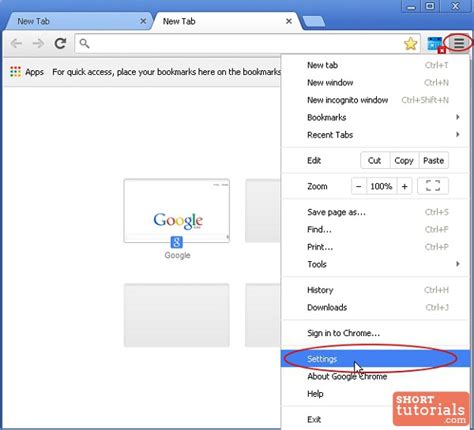Click Sign in to Chrome...
The width and height of the screenshot is (474, 430).
[x=375, y=333]
